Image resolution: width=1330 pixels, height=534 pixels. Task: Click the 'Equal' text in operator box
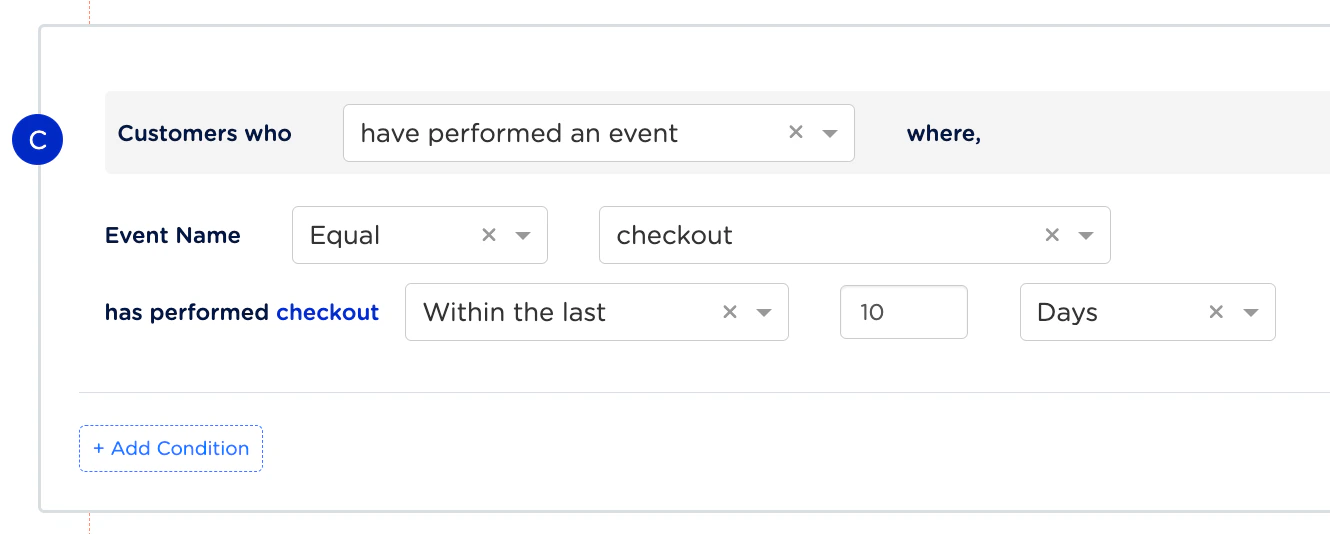(345, 235)
